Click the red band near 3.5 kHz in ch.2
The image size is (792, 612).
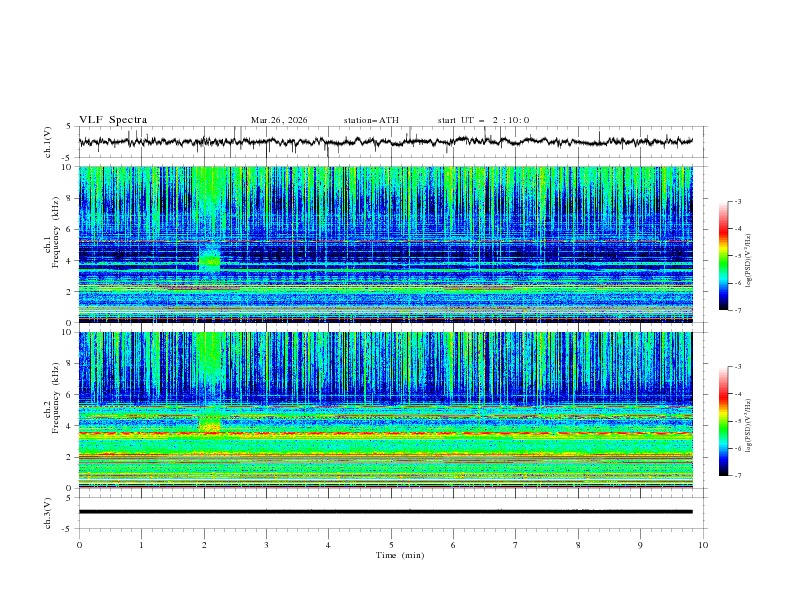385,433
